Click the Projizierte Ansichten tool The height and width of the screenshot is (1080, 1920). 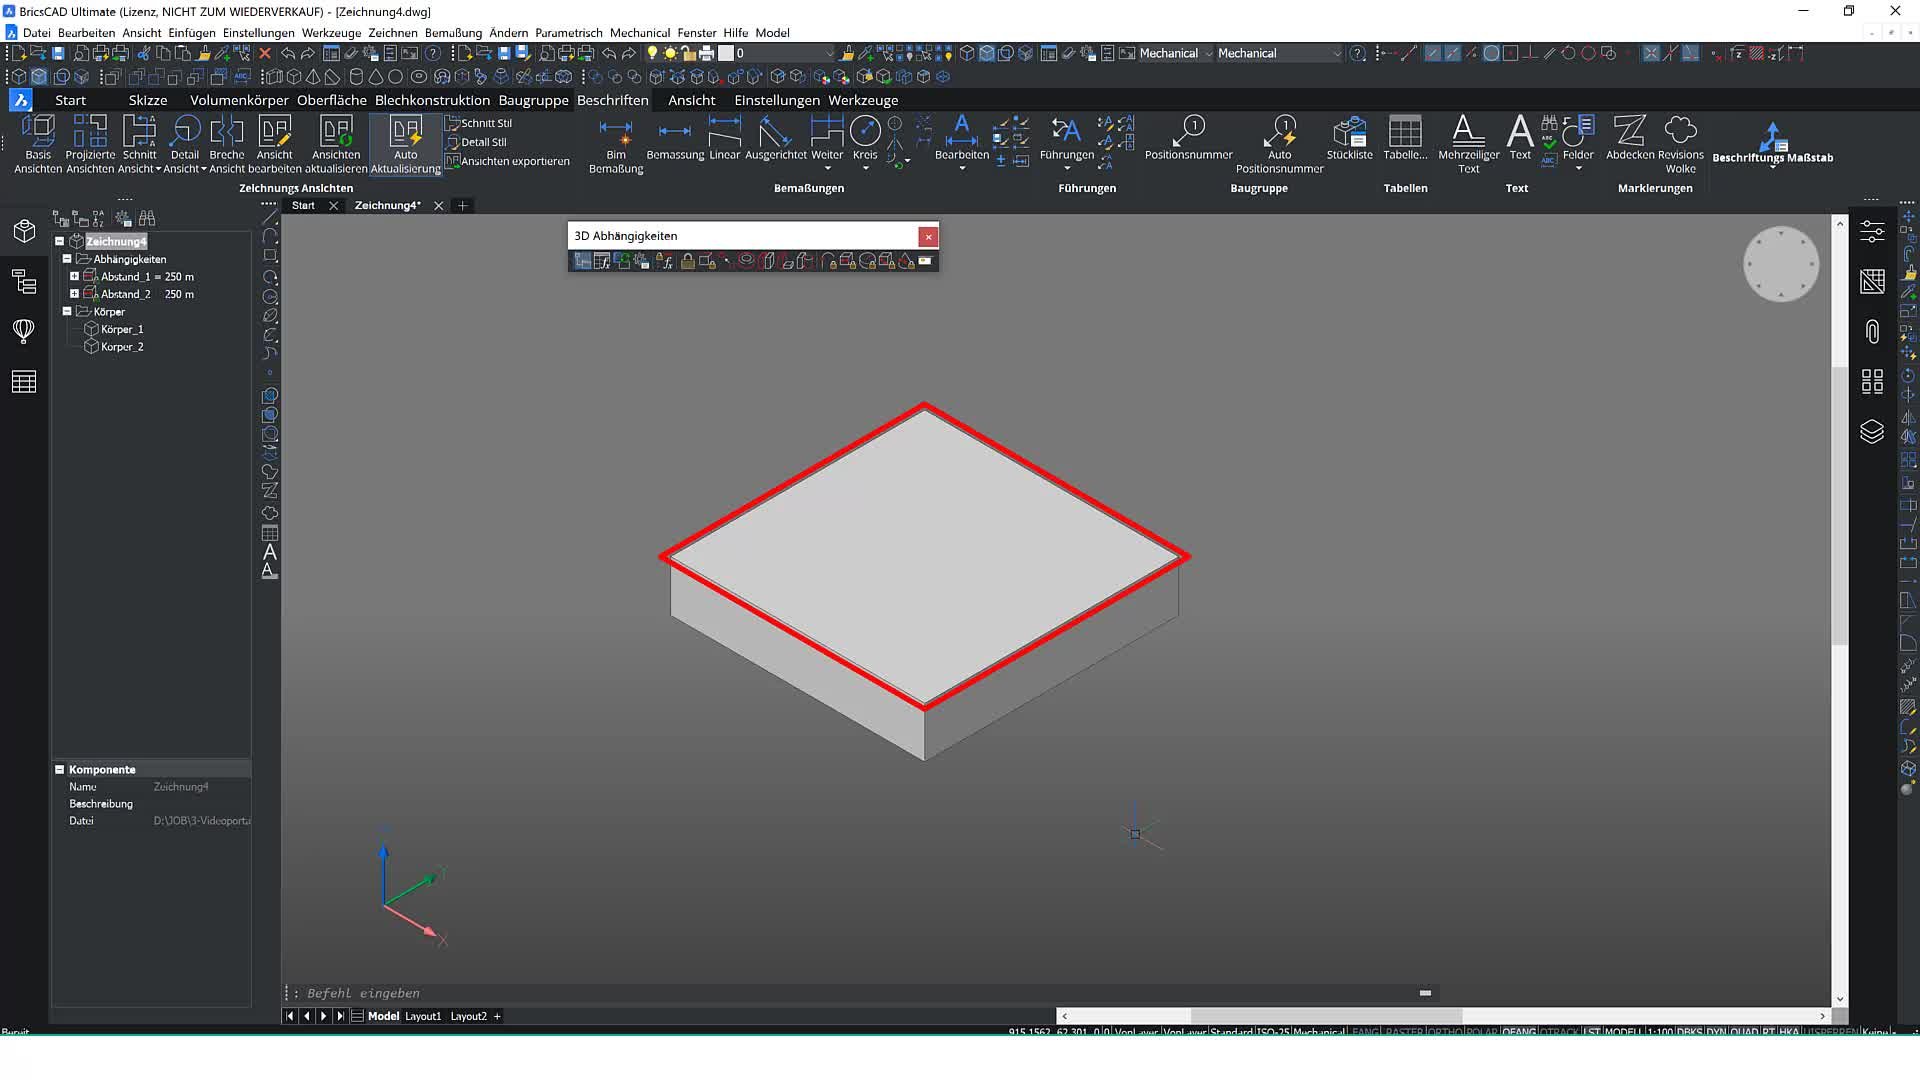click(x=90, y=144)
